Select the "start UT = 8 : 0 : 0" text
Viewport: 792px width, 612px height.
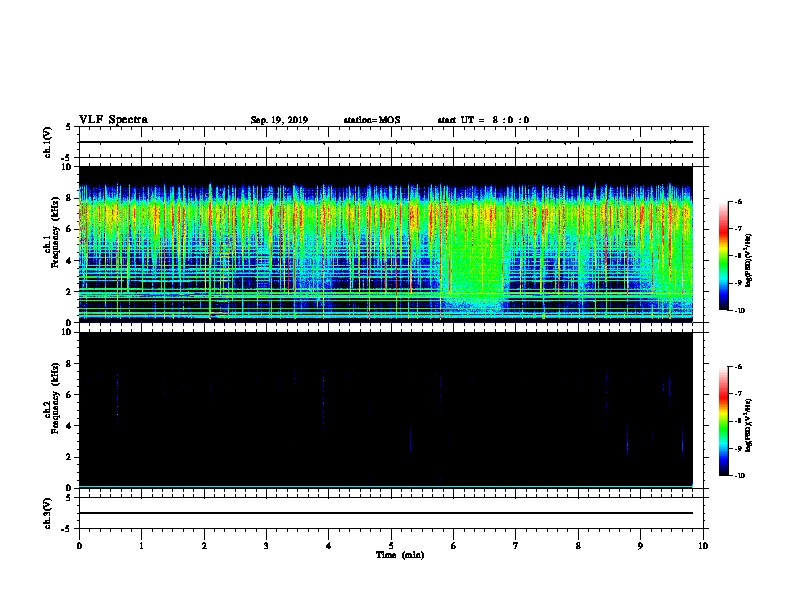[483, 120]
